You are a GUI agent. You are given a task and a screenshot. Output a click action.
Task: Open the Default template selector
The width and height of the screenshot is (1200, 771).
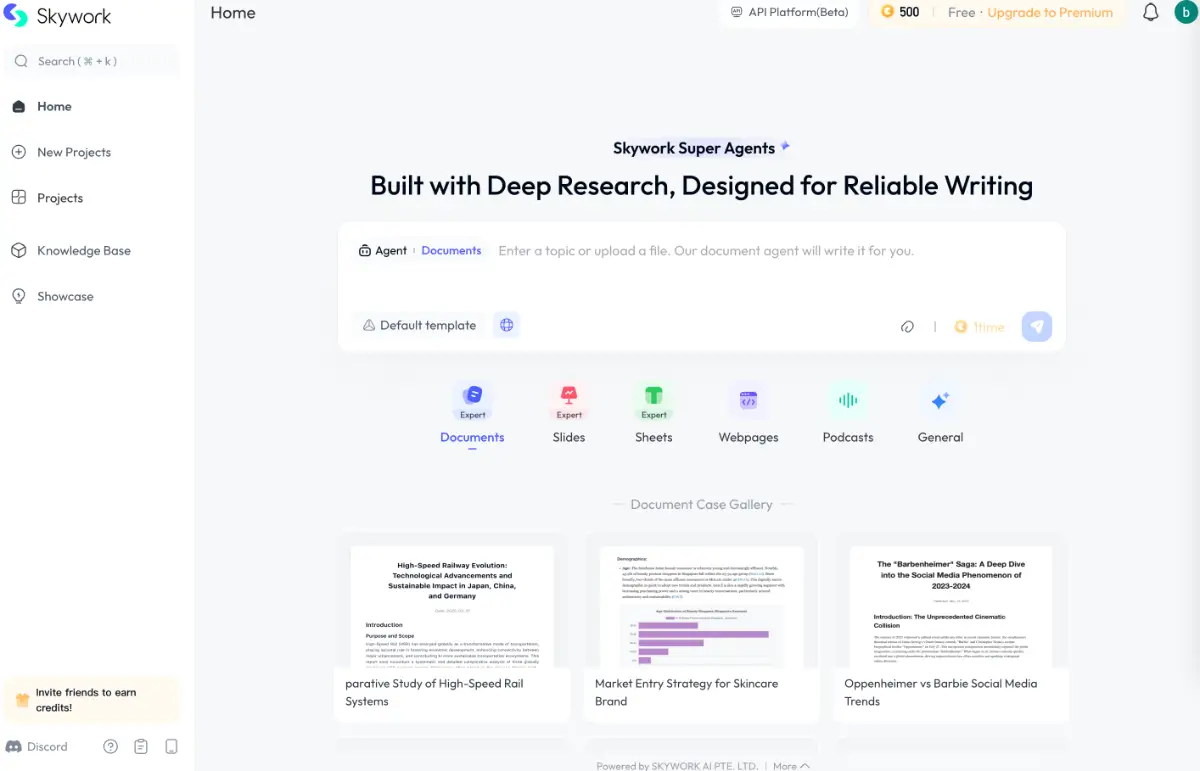tap(419, 325)
